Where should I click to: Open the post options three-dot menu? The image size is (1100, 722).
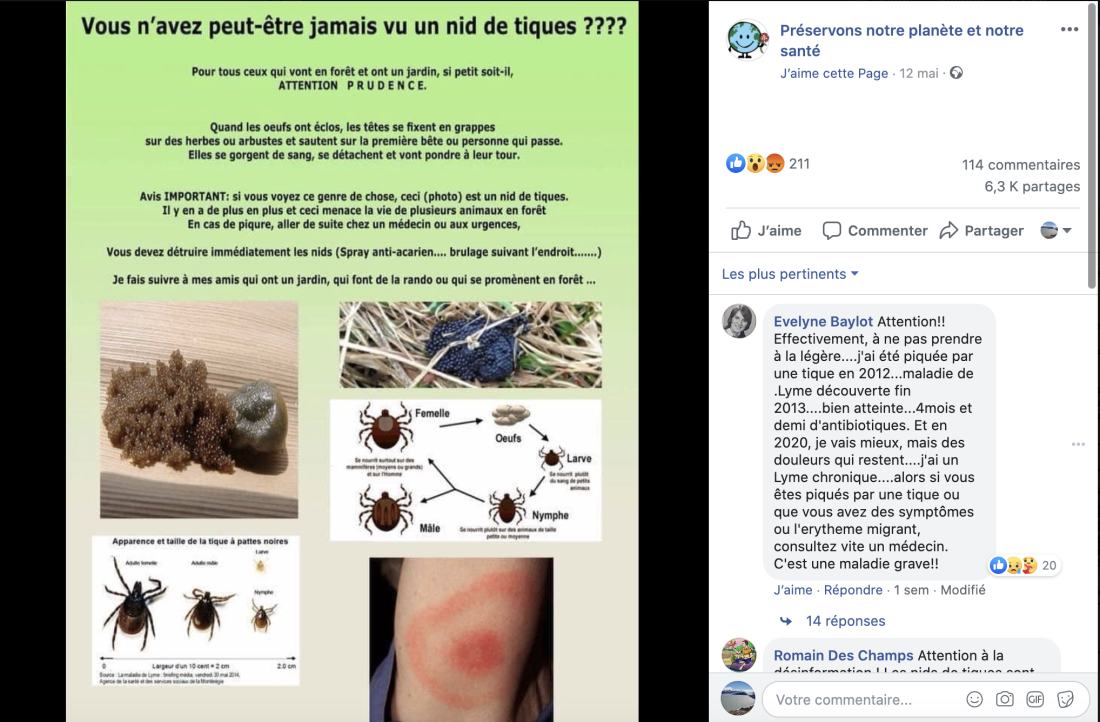1069,29
